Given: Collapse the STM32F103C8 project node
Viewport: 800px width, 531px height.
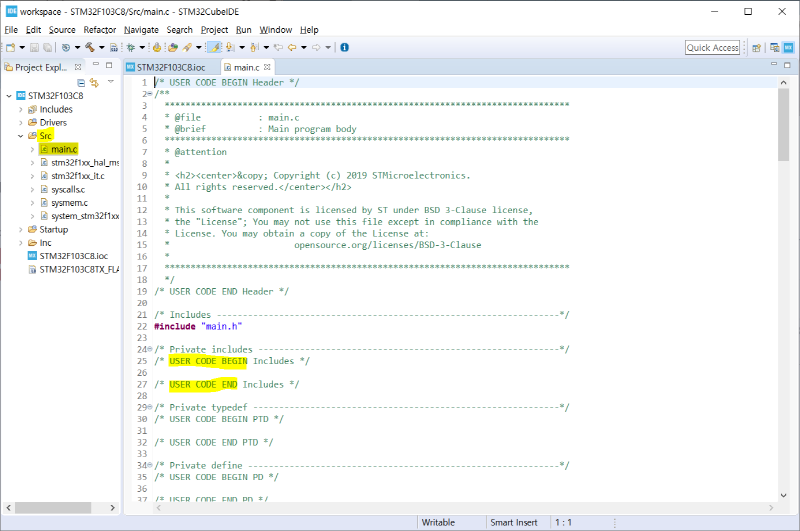Looking at the screenshot, I should [10, 96].
